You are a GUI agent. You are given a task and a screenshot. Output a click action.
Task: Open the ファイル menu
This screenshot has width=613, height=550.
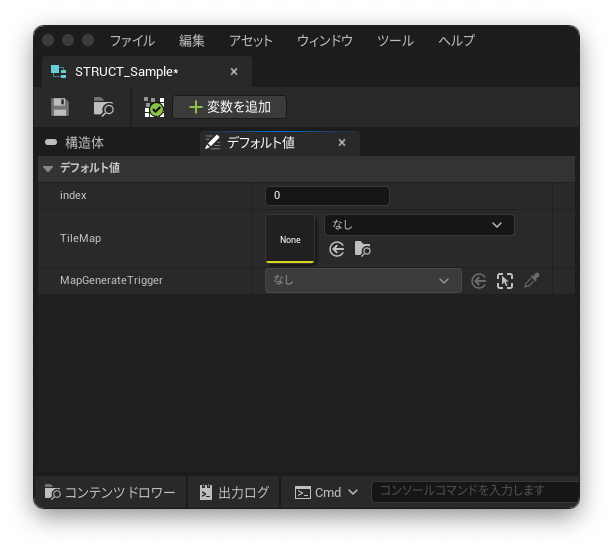[132, 41]
